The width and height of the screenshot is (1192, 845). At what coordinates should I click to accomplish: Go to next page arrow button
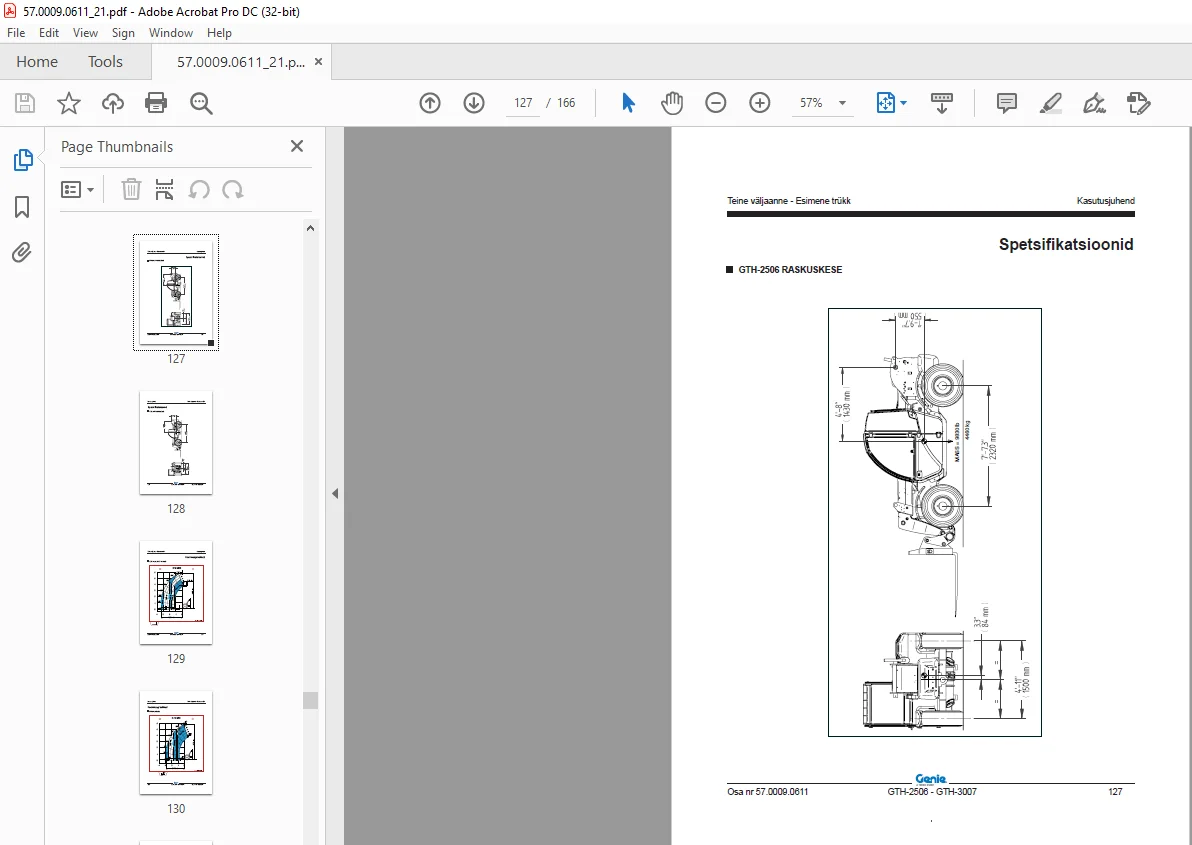[474, 103]
